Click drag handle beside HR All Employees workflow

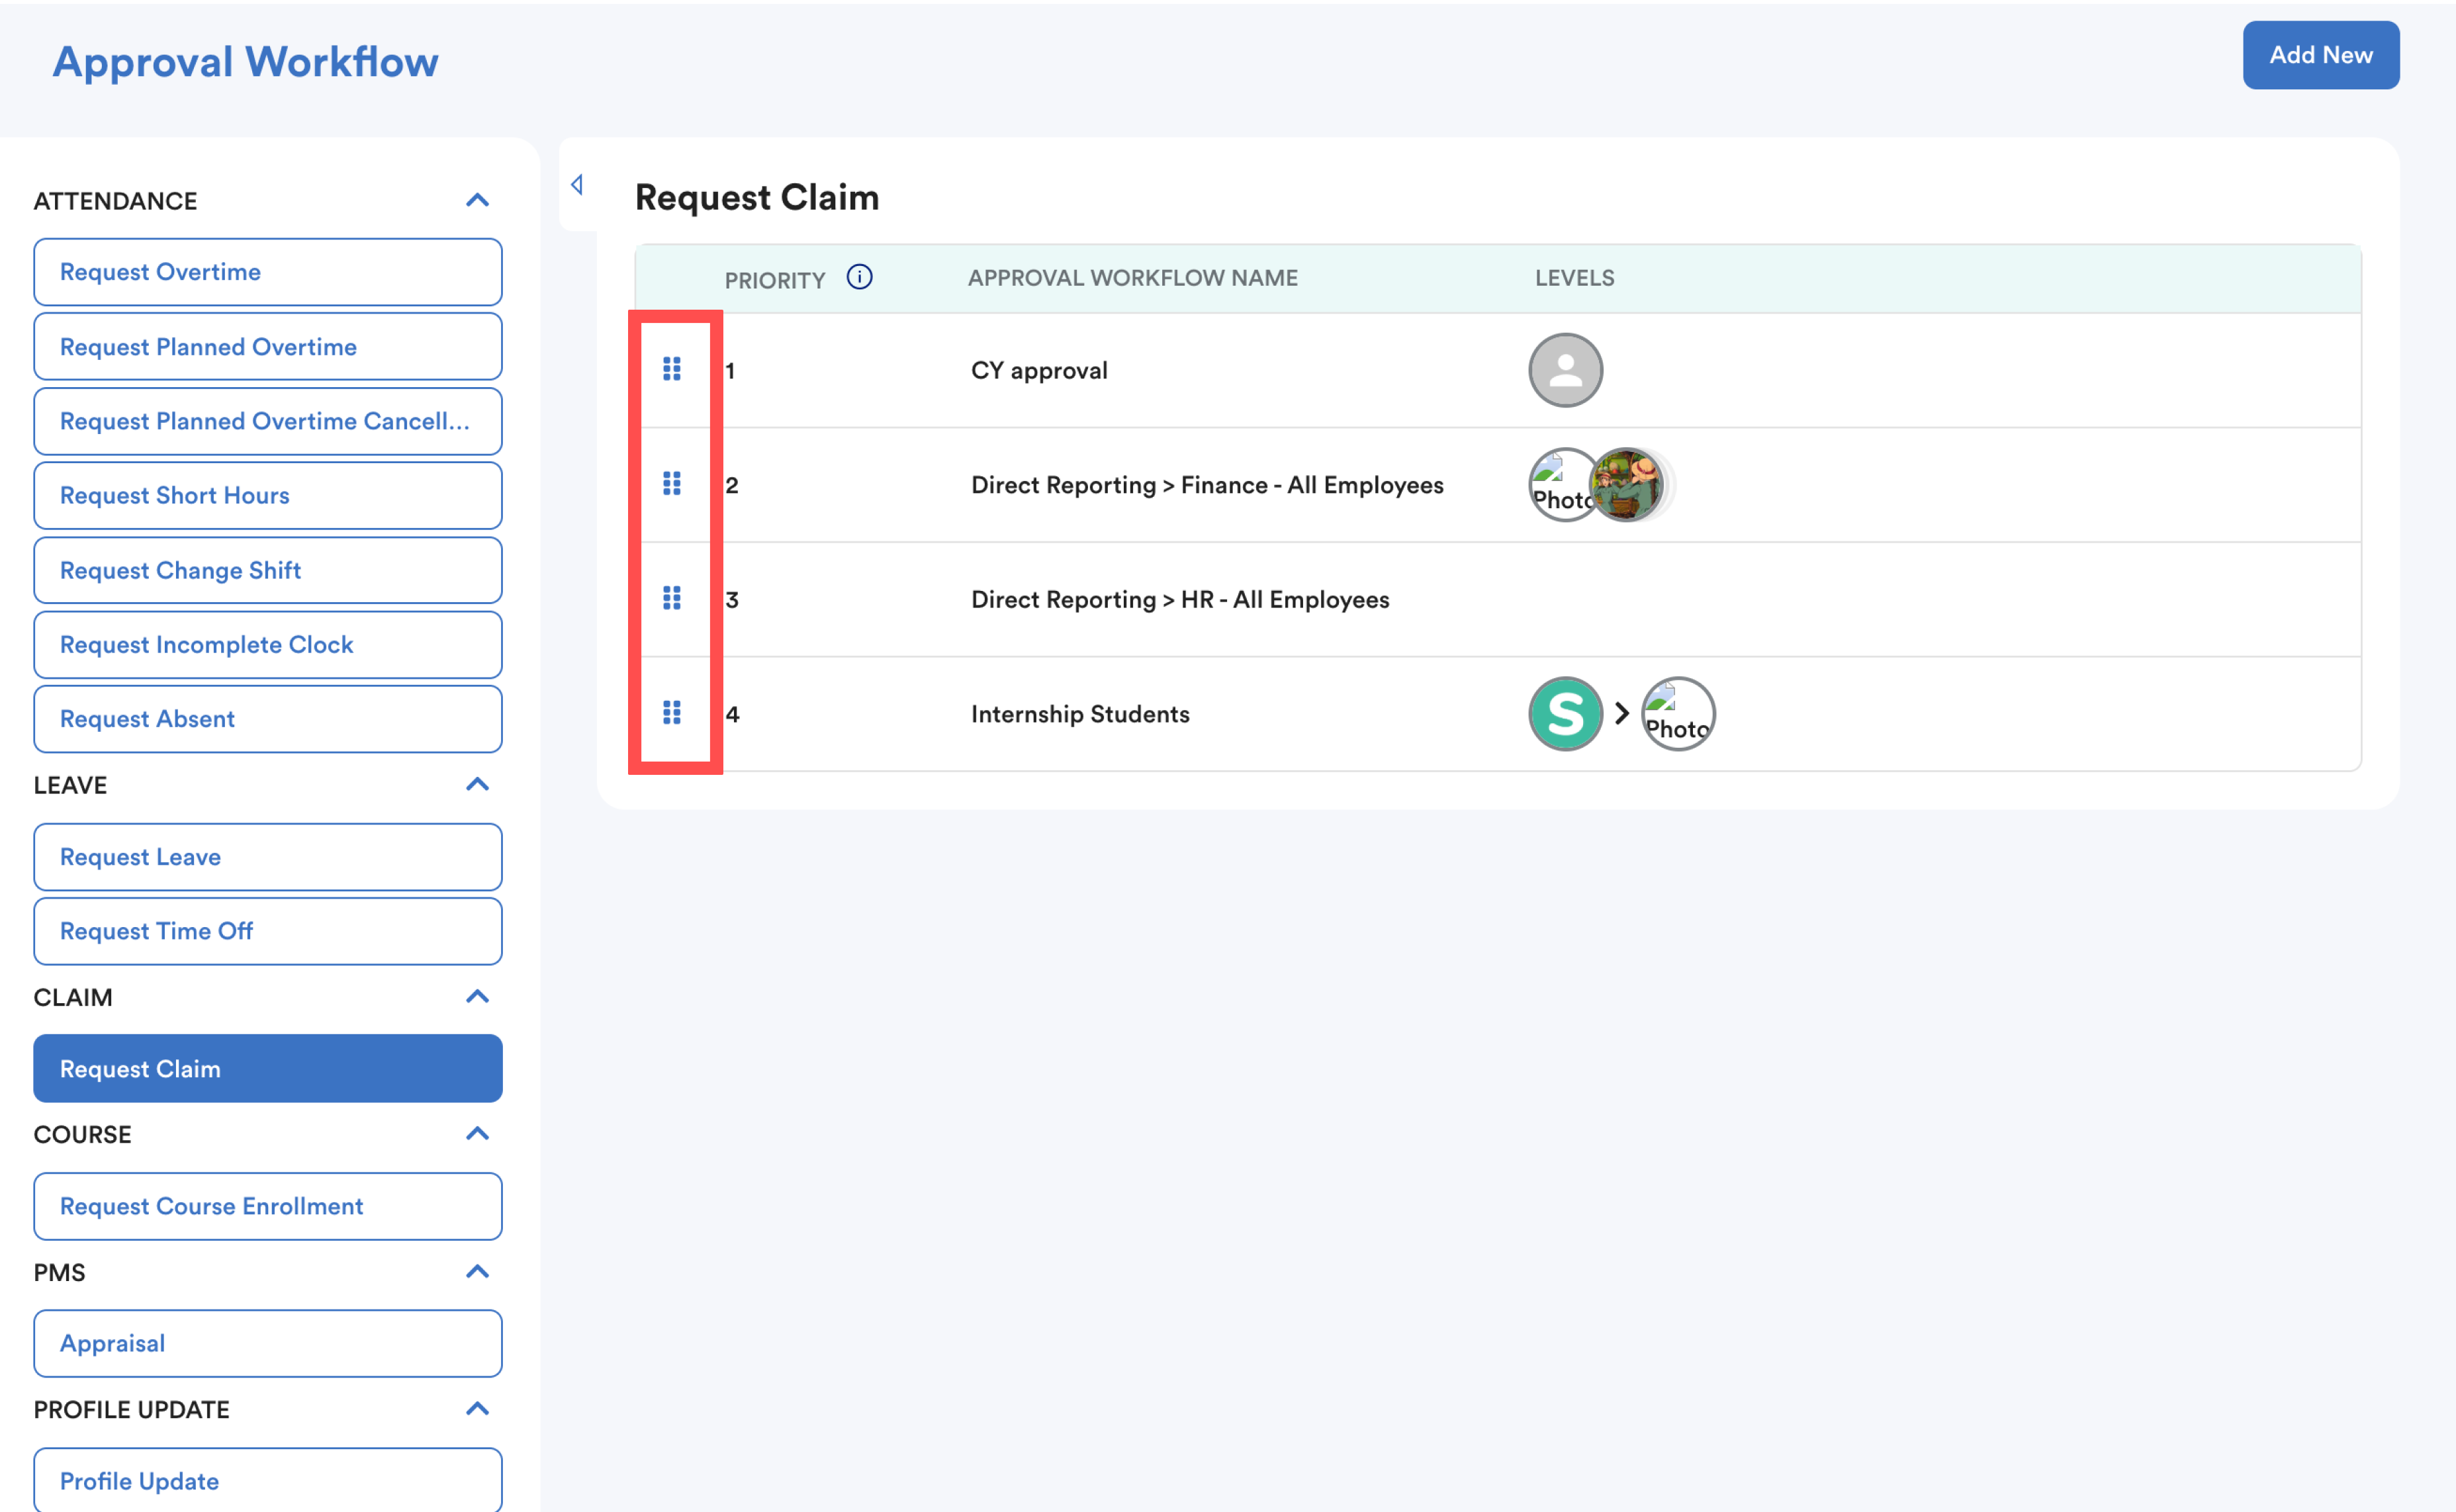672,598
